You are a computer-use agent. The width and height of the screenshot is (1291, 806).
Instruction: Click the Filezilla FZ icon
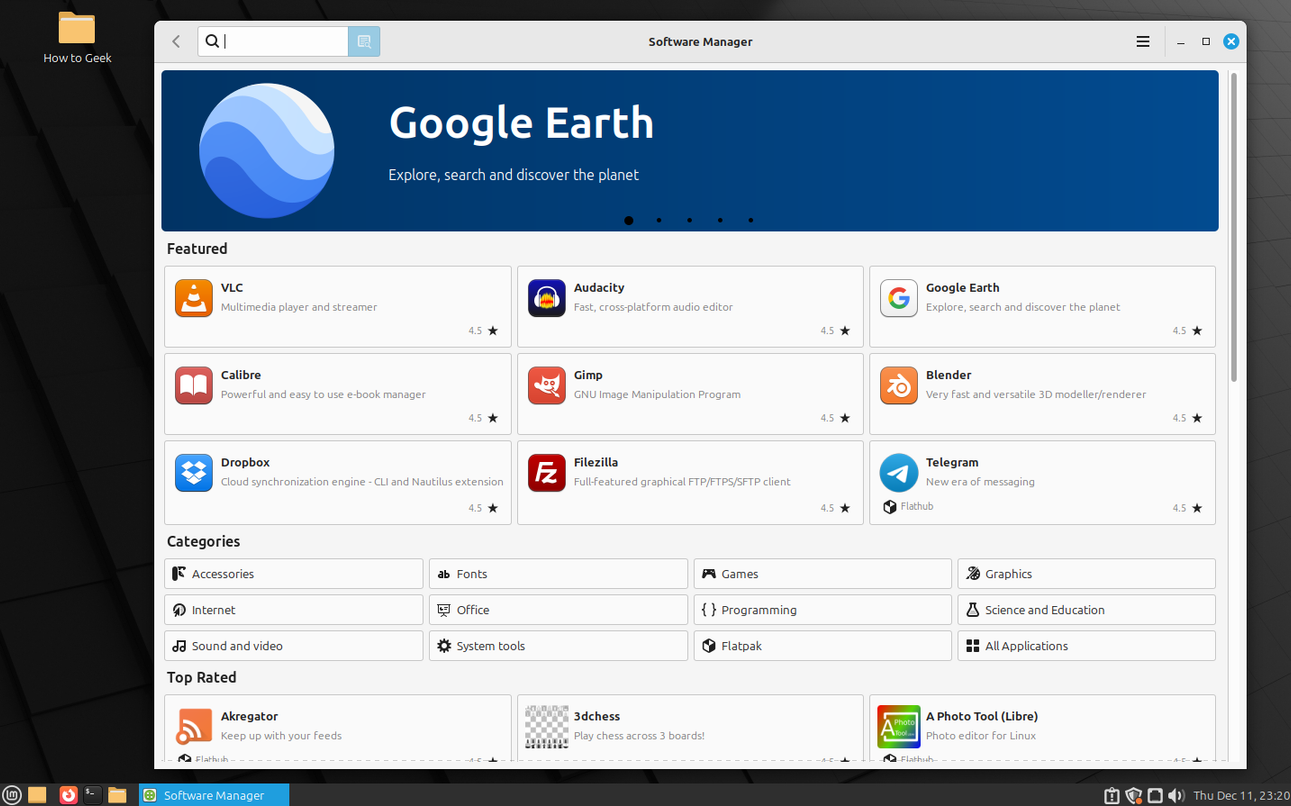(x=546, y=473)
